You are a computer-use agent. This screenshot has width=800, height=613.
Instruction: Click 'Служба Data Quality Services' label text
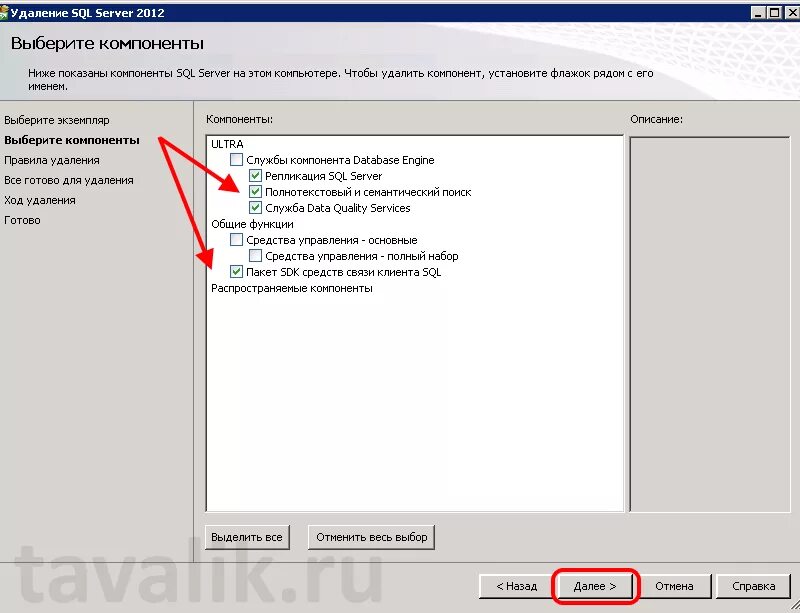[x=338, y=208]
